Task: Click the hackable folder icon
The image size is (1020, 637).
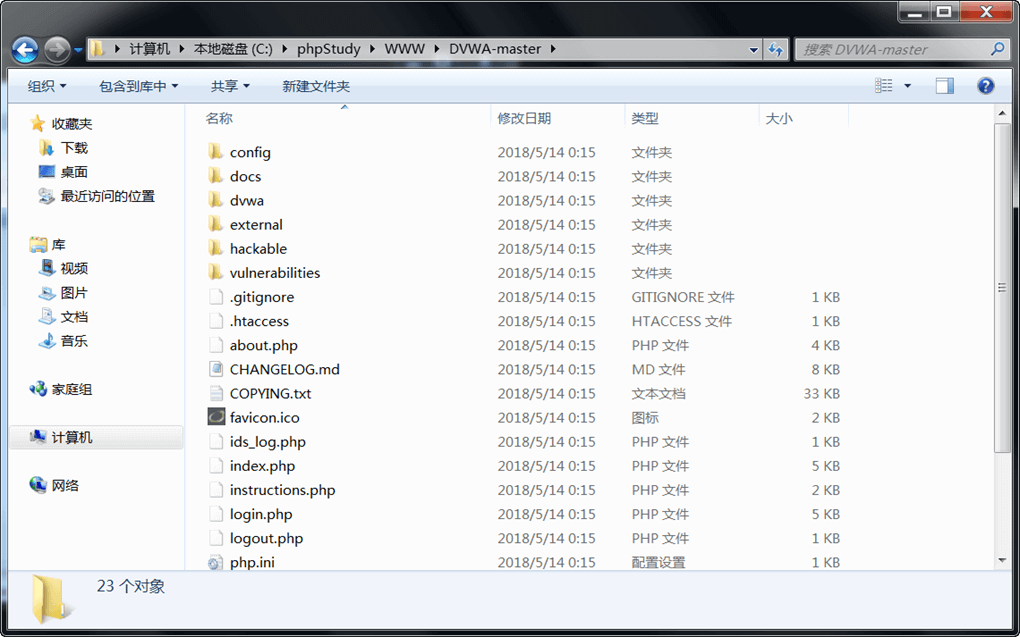Action: point(216,248)
